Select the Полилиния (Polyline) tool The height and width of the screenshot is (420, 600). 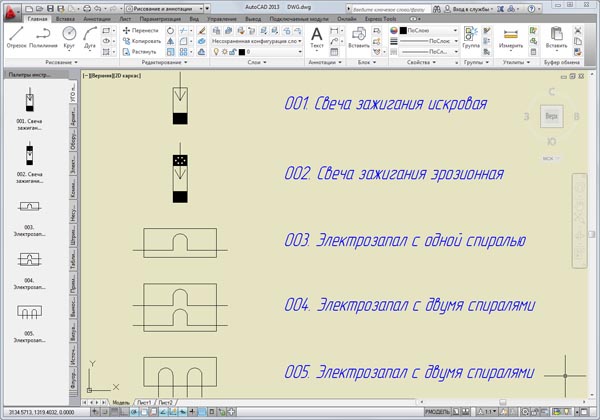coord(43,38)
